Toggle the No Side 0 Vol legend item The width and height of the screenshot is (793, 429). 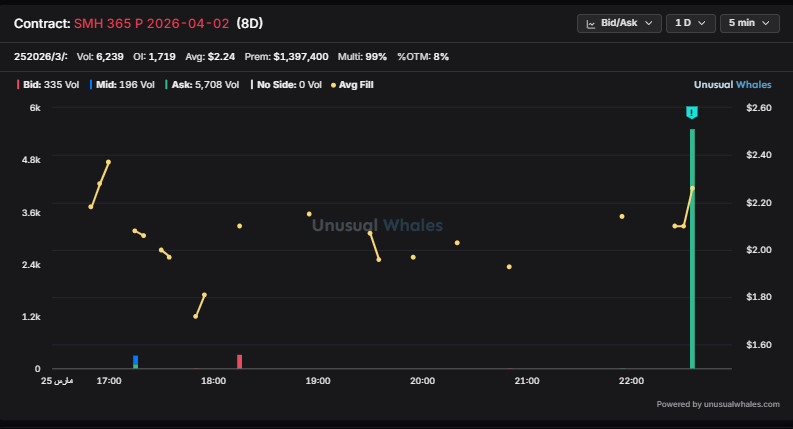(x=286, y=85)
